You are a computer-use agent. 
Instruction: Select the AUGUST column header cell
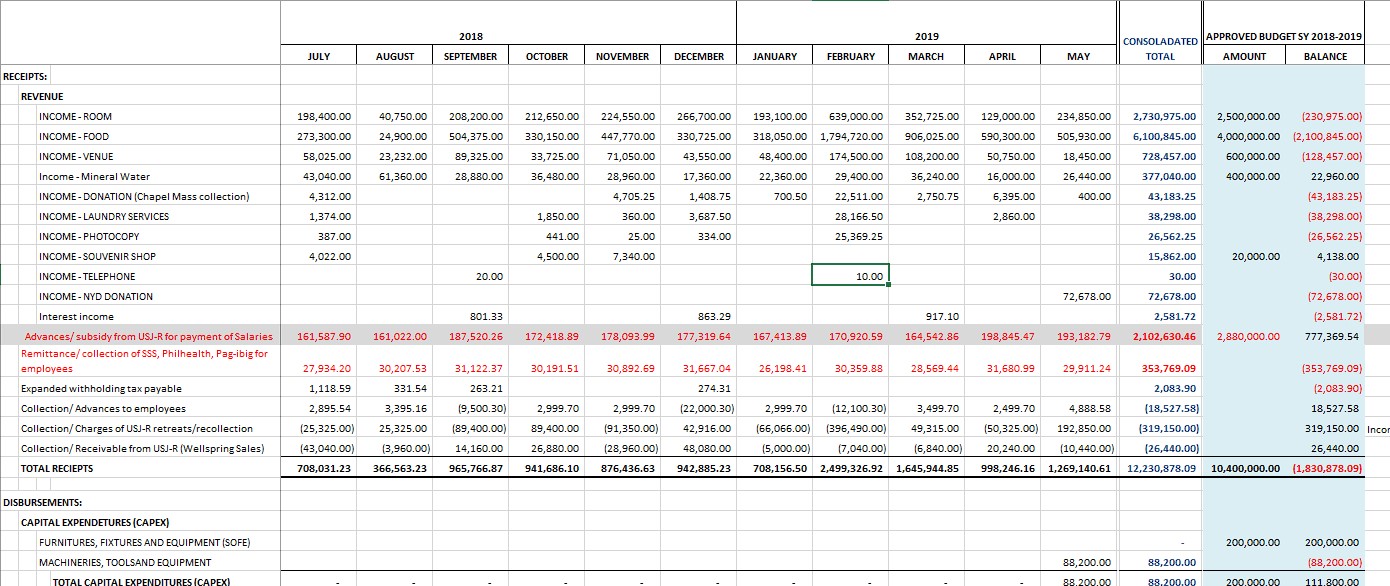pyautogui.click(x=395, y=57)
